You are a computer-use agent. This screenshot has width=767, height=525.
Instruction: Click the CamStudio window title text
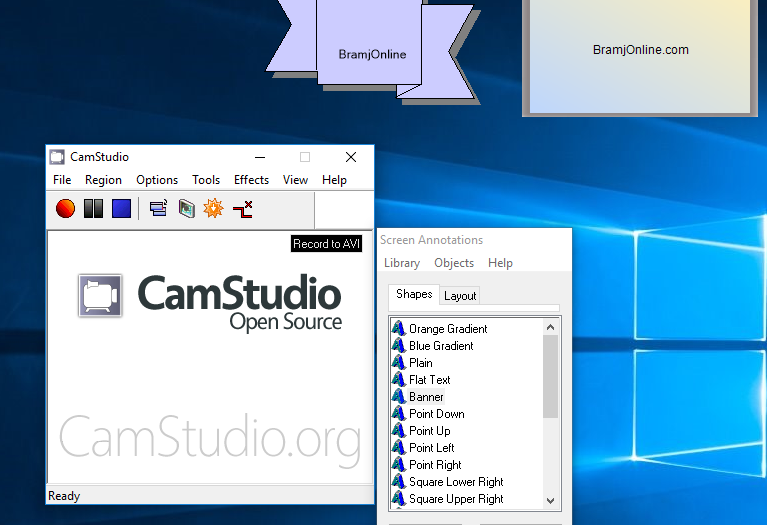(x=99, y=157)
